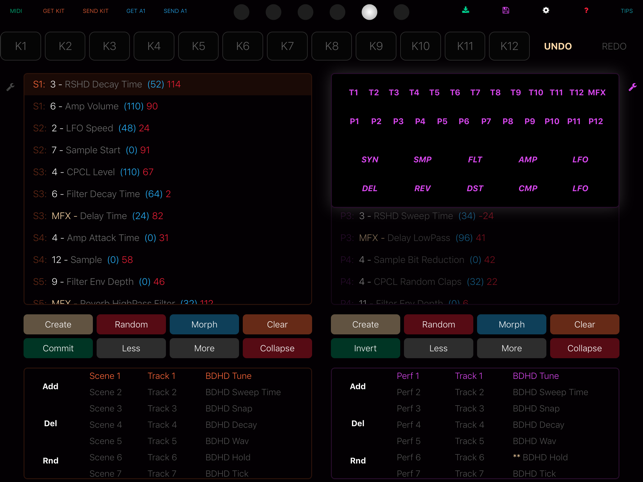Select the SMP parameter group
Screen dimensions: 643x482
tap(422, 160)
